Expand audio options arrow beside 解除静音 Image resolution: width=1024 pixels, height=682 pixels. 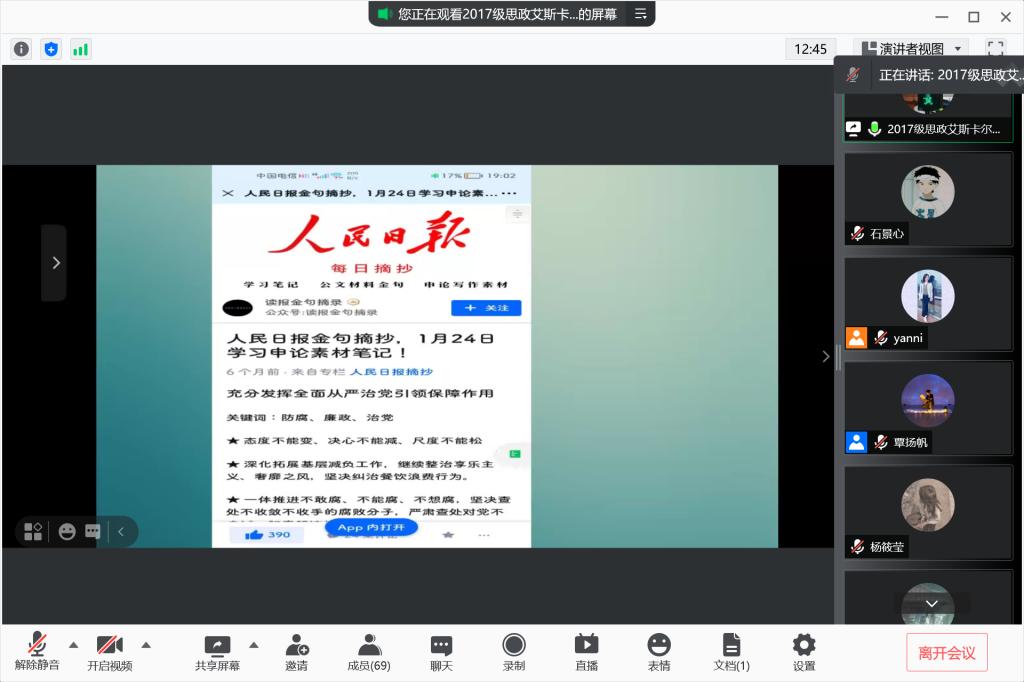point(73,644)
